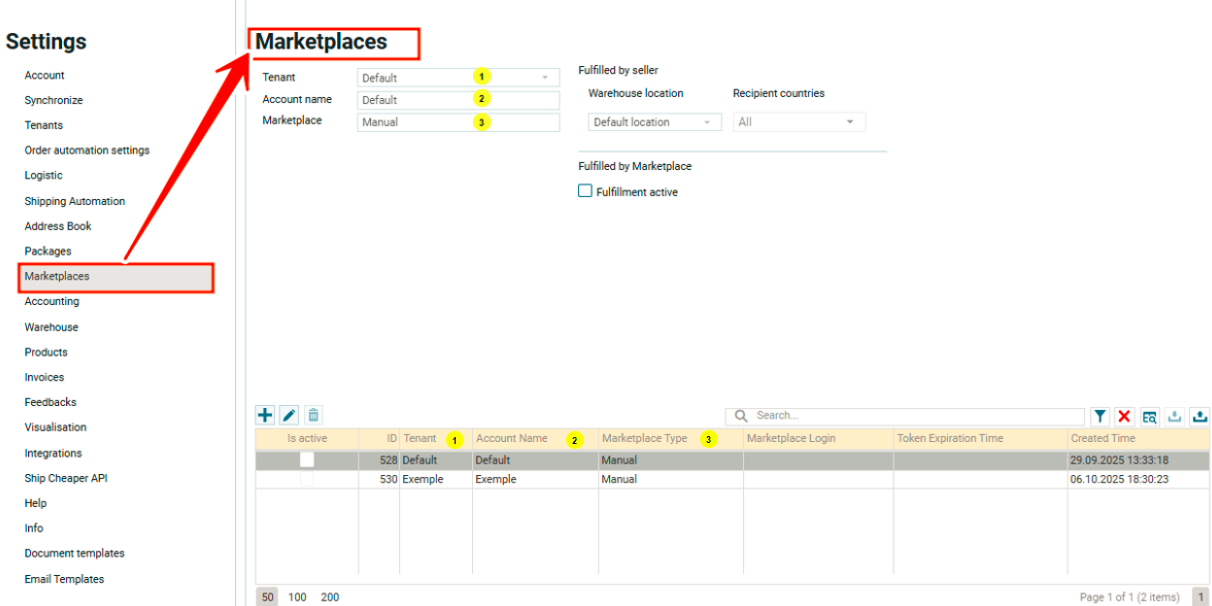Click the pencil edit icon

[x=289, y=415]
